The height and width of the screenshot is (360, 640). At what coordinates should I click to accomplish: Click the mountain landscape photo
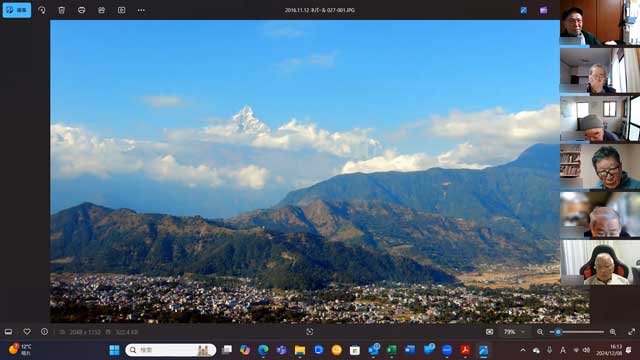point(305,171)
